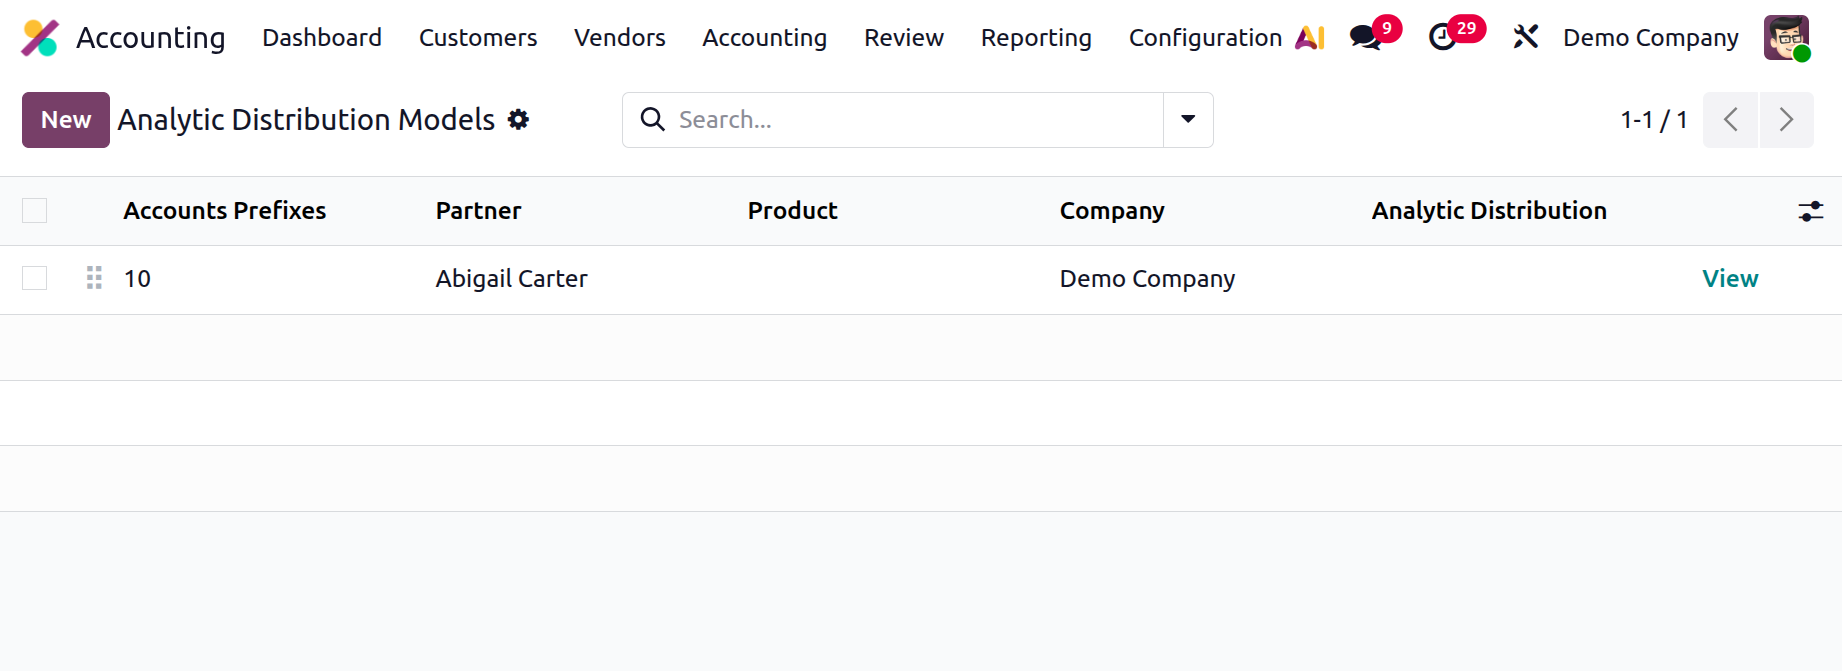Go to the next page arrow
Viewport: 1842px width, 671px height.
pyautogui.click(x=1787, y=120)
